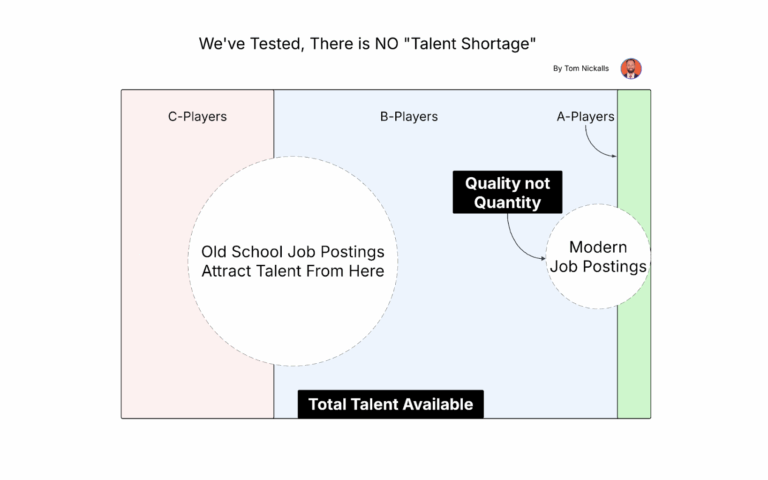Select the C-Players column label

[x=197, y=117]
